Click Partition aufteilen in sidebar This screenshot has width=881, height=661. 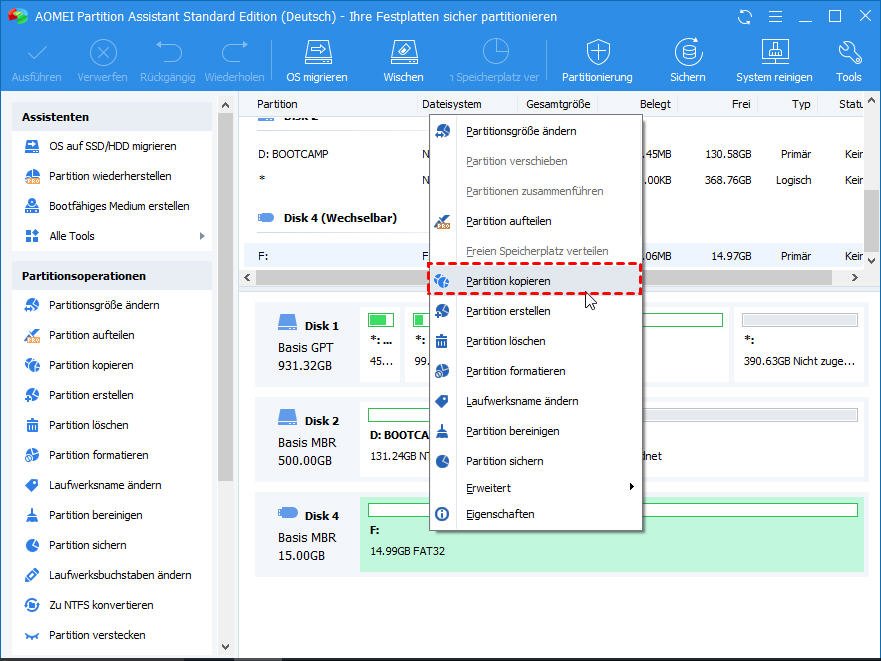point(92,335)
